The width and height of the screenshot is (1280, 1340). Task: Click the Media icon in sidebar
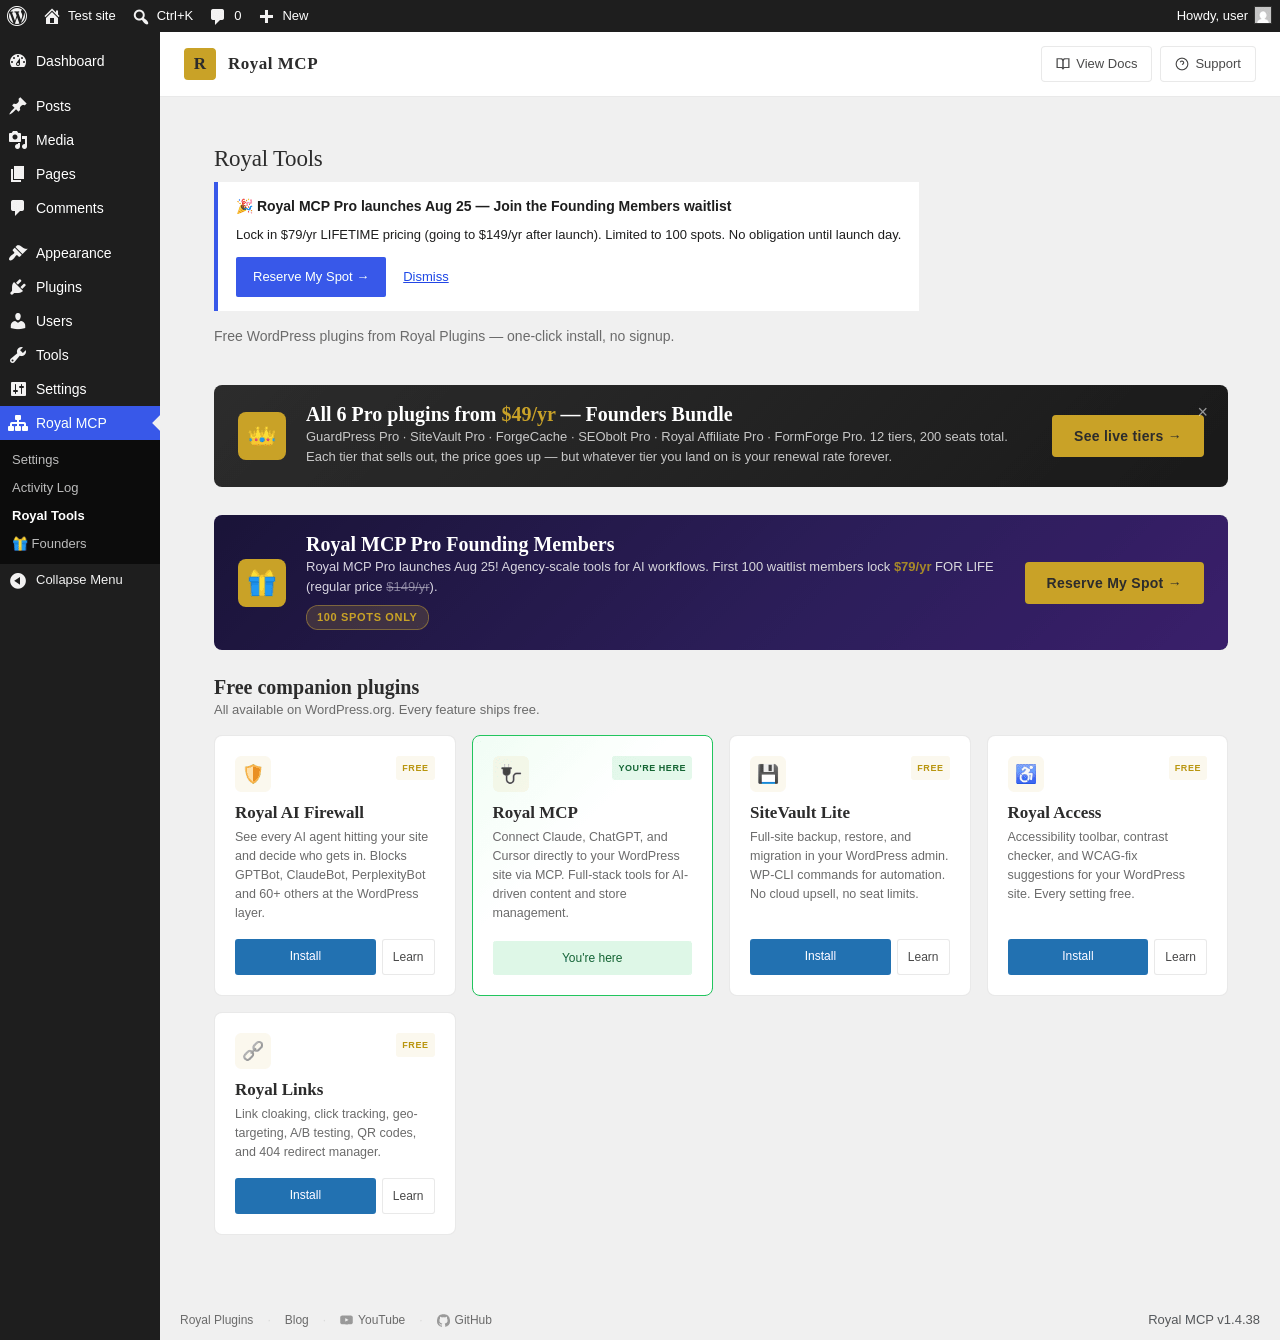click(18, 140)
